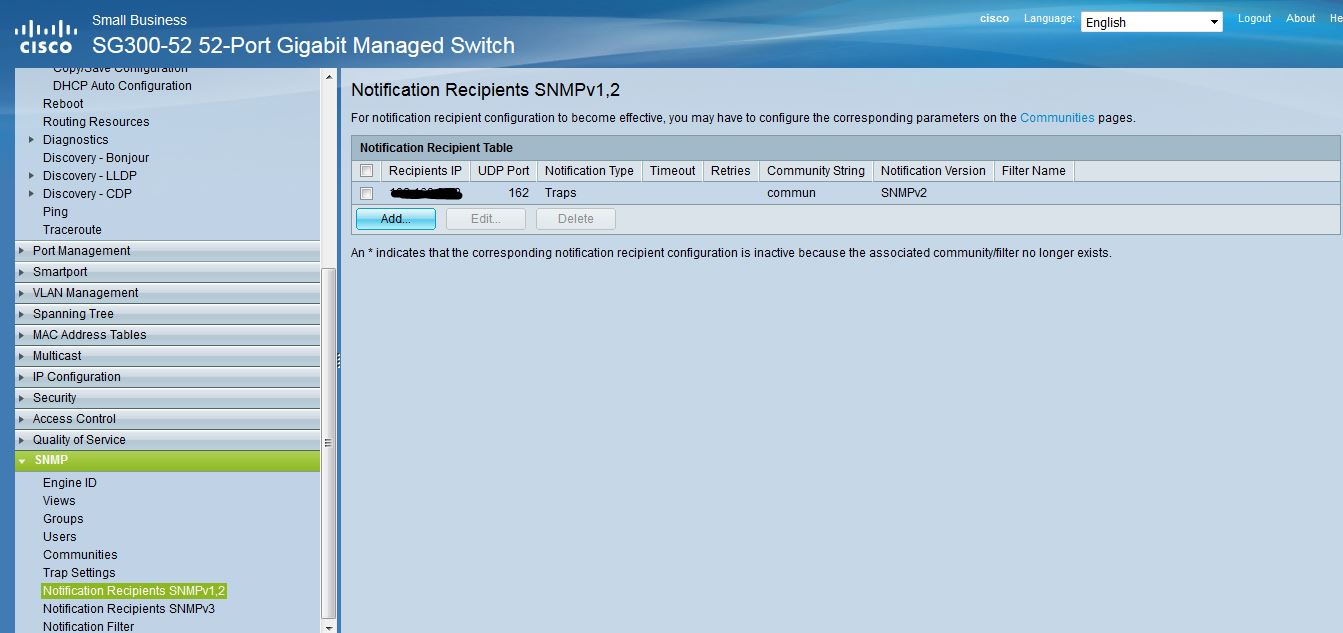Open Communities in the SNMP menu
Viewport: 1343px width, 633px height.
[80, 555]
